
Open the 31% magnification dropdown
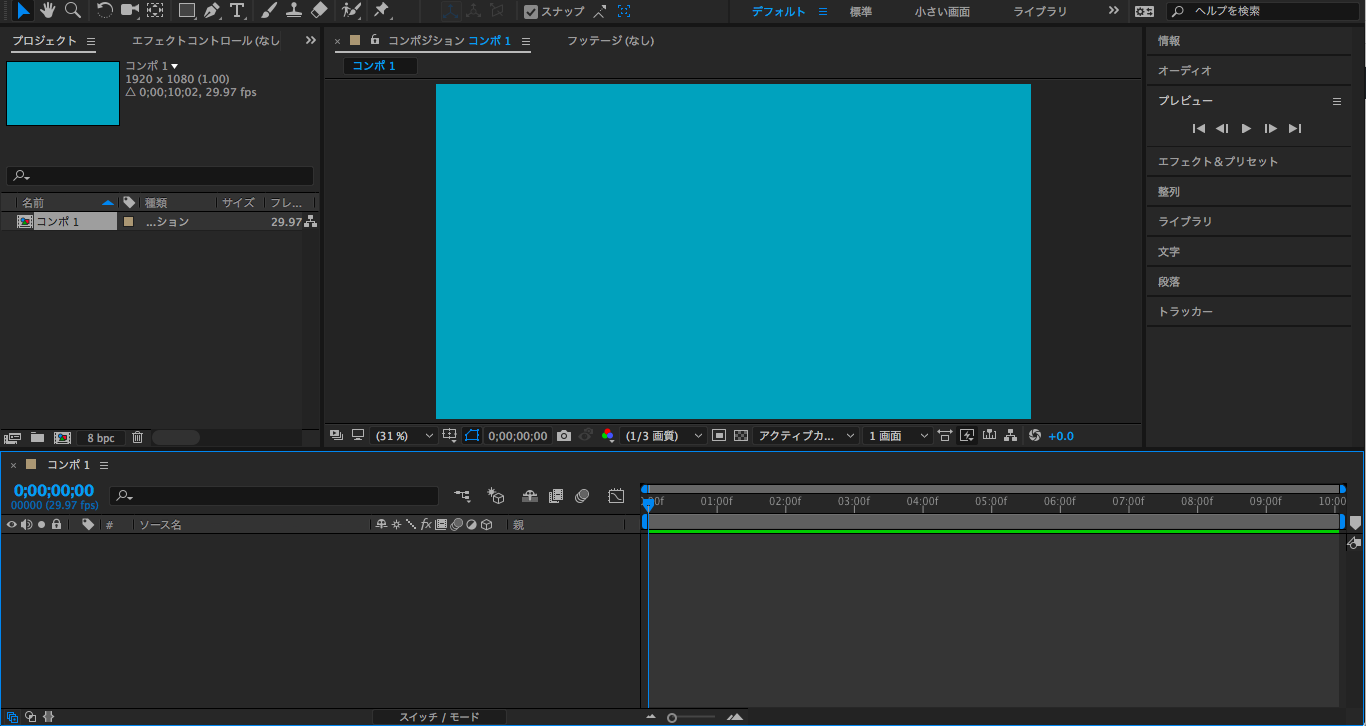tap(404, 436)
